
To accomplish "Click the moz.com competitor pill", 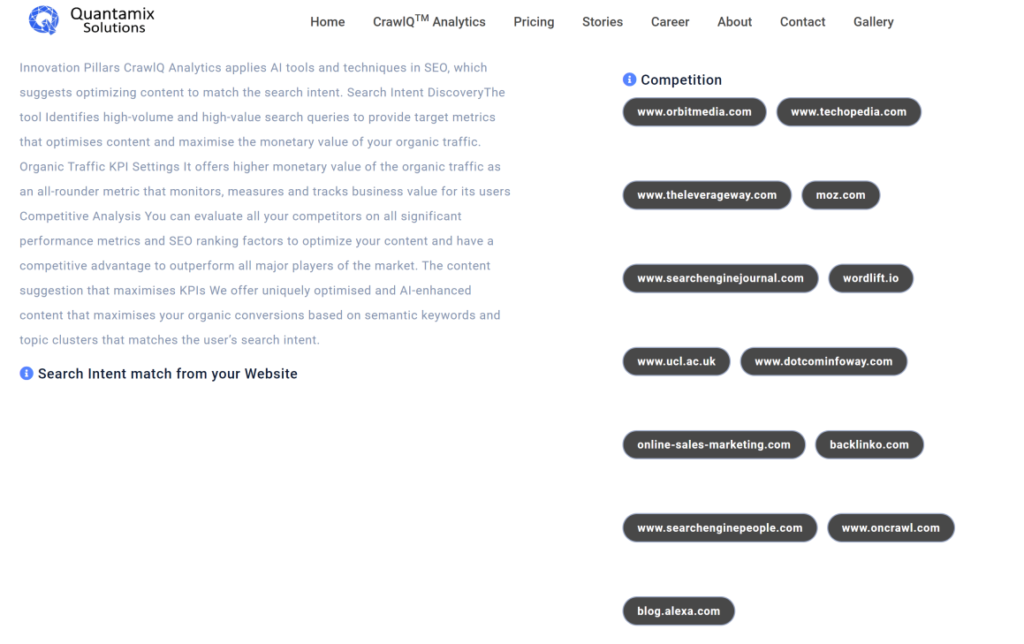I will [840, 195].
